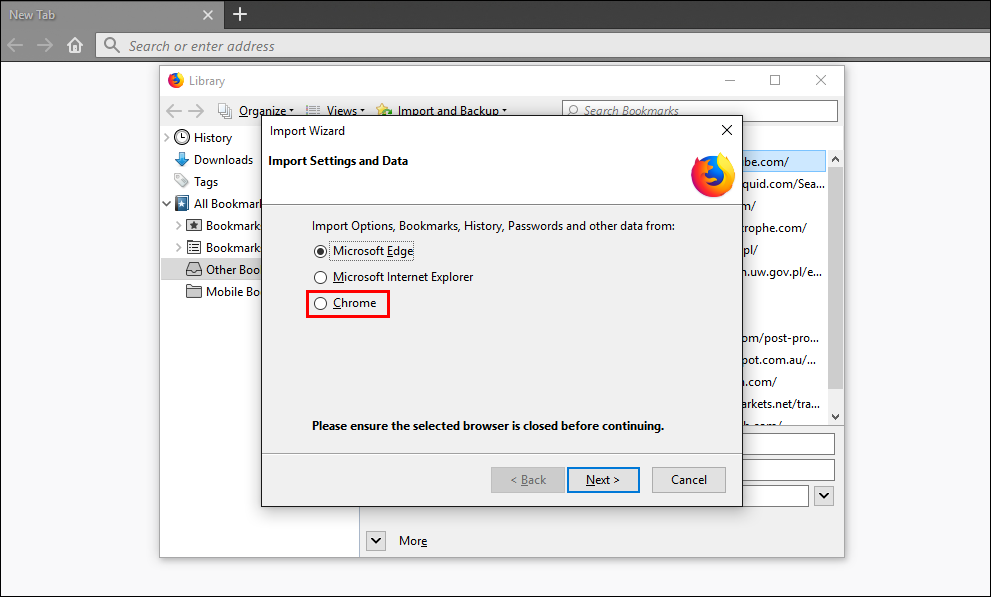Screen dimensions: 991x597
Task: Select History in Library sidebar
Action: [x=212, y=138]
